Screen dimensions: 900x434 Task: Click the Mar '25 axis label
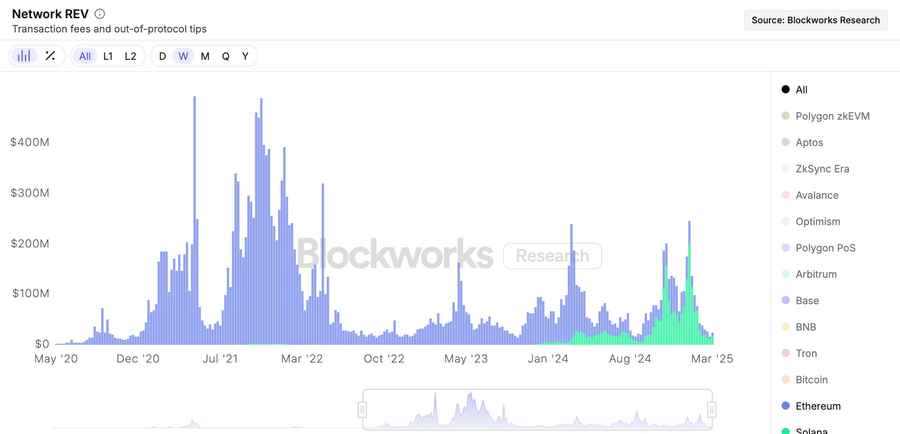click(x=712, y=359)
